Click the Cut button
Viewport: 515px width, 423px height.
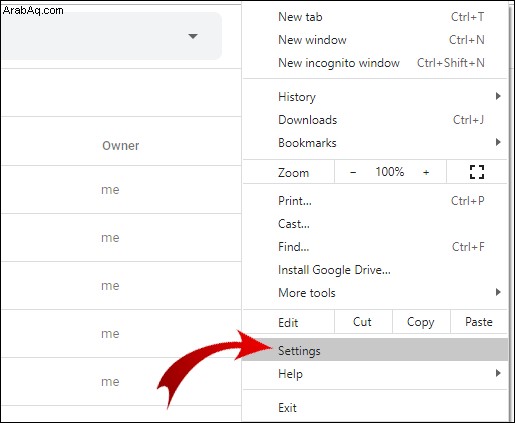pos(362,322)
